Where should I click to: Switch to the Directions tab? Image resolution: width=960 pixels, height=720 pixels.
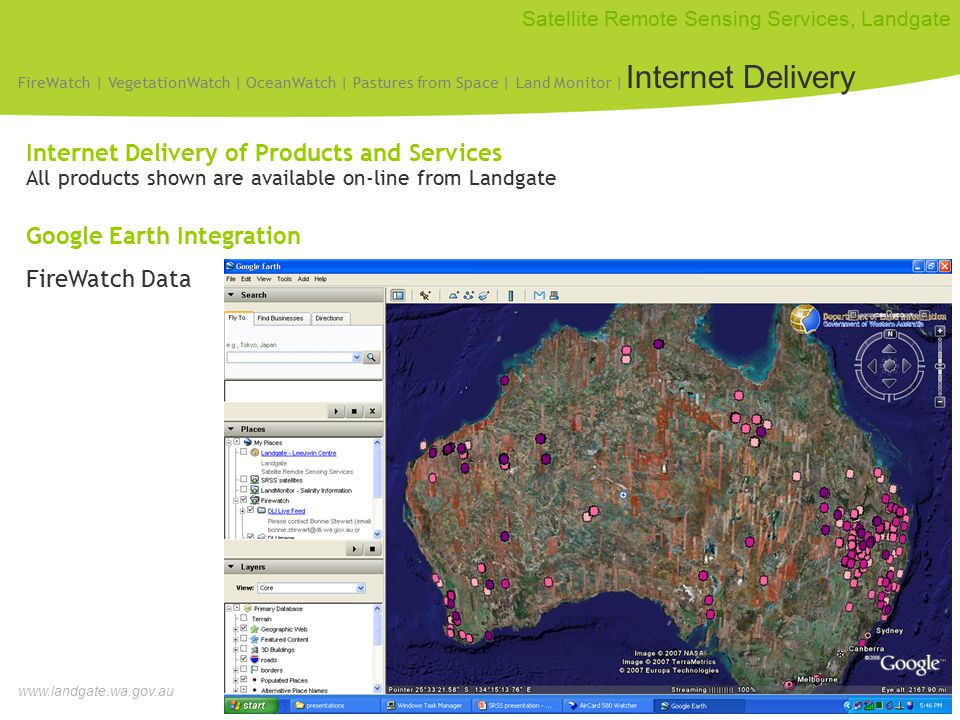329,318
